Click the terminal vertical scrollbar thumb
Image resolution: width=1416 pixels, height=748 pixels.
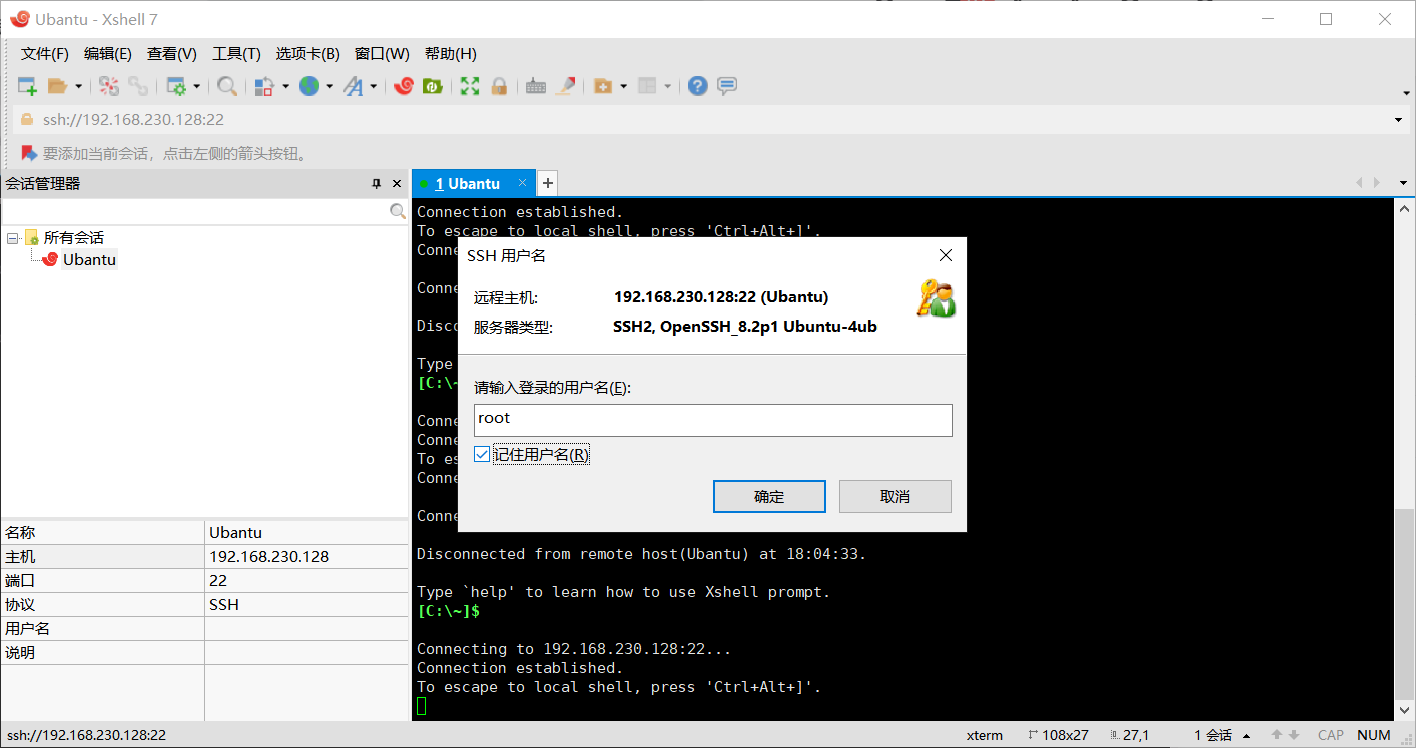pyautogui.click(x=1405, y=605)
